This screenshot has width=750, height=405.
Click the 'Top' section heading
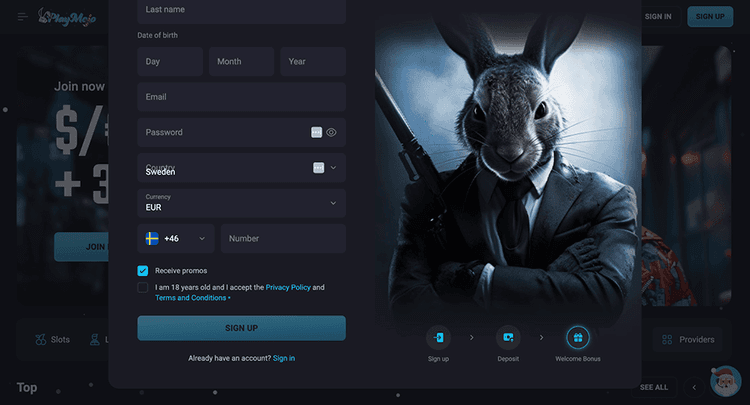pyautogui.click(x=27, y=387)
